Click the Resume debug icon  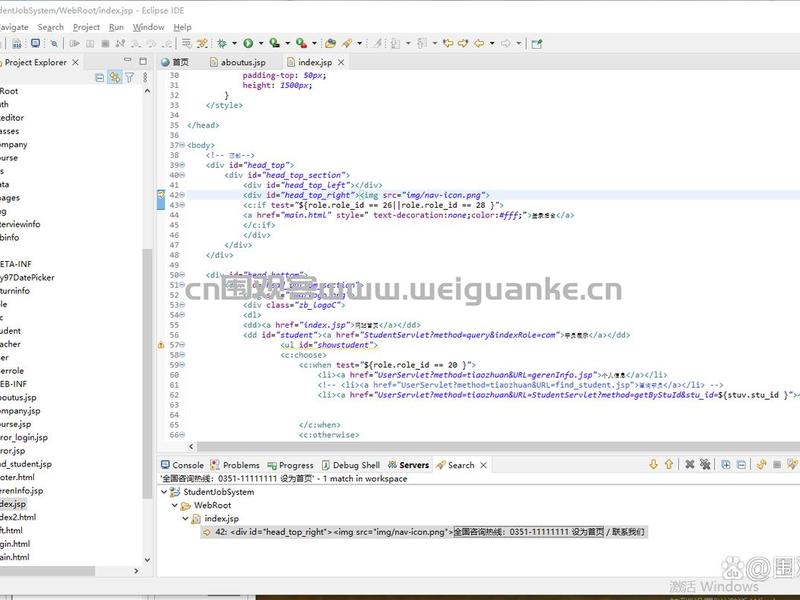click(74, 43)
